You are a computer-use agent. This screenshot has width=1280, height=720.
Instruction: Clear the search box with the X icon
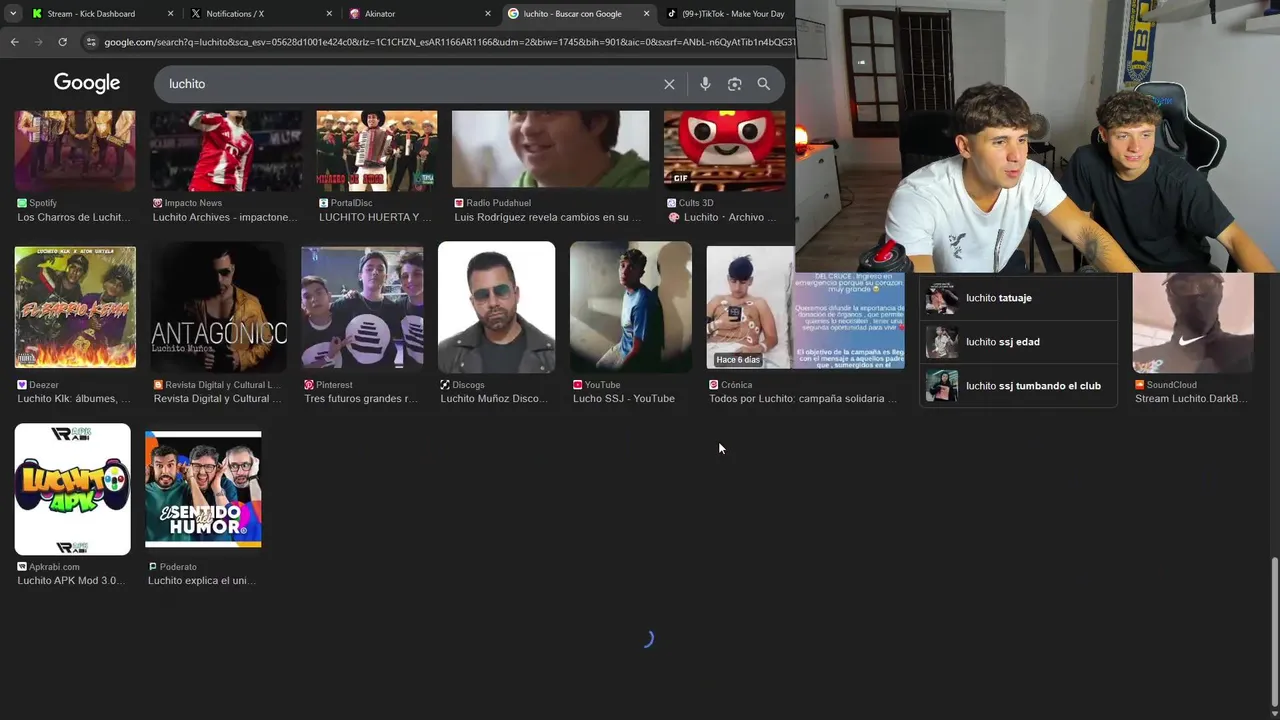tap(669, 84)
